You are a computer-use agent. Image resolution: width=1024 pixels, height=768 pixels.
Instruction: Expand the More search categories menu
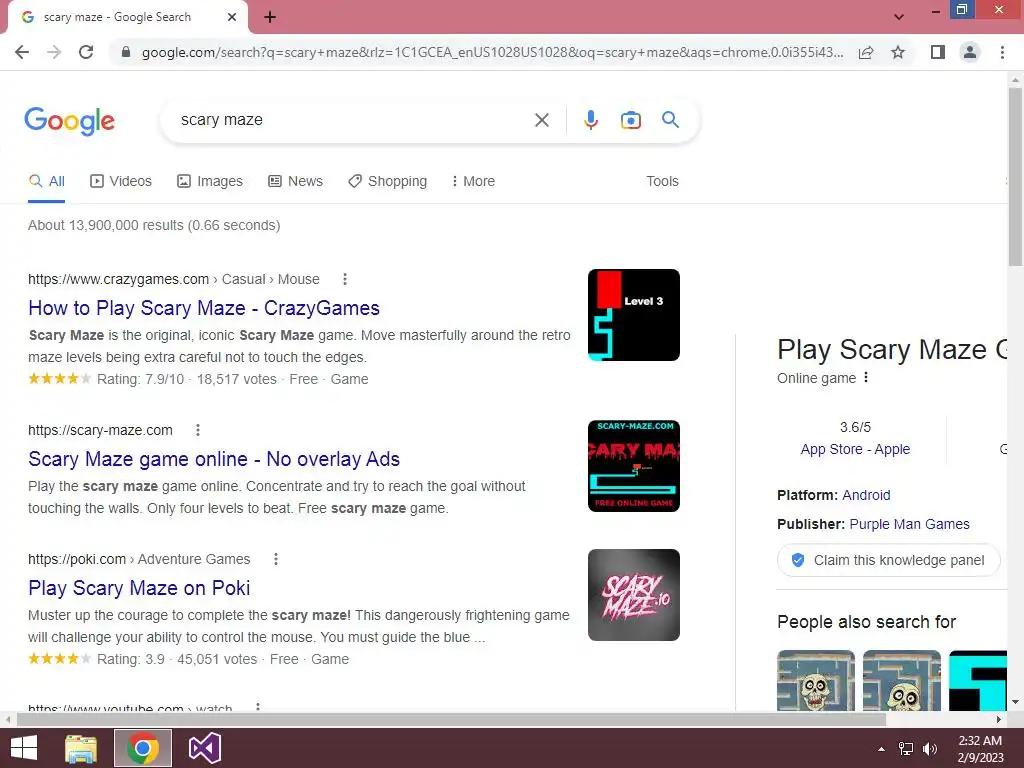(x=473, y=182)
